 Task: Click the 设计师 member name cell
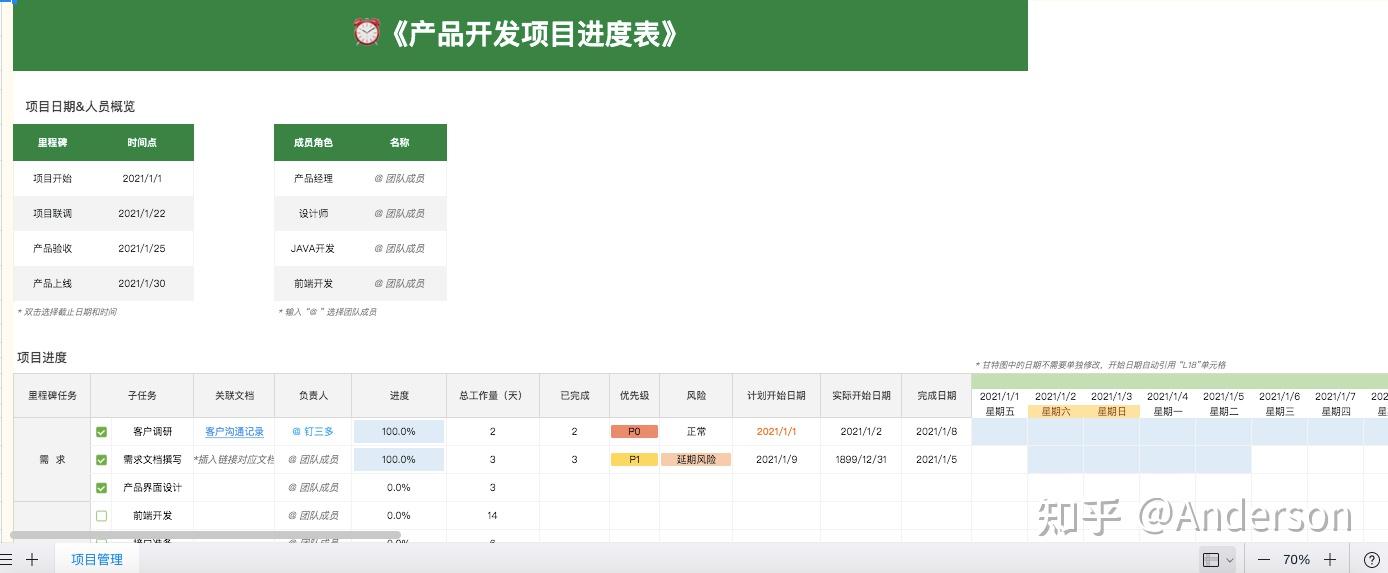pos(399,214)
